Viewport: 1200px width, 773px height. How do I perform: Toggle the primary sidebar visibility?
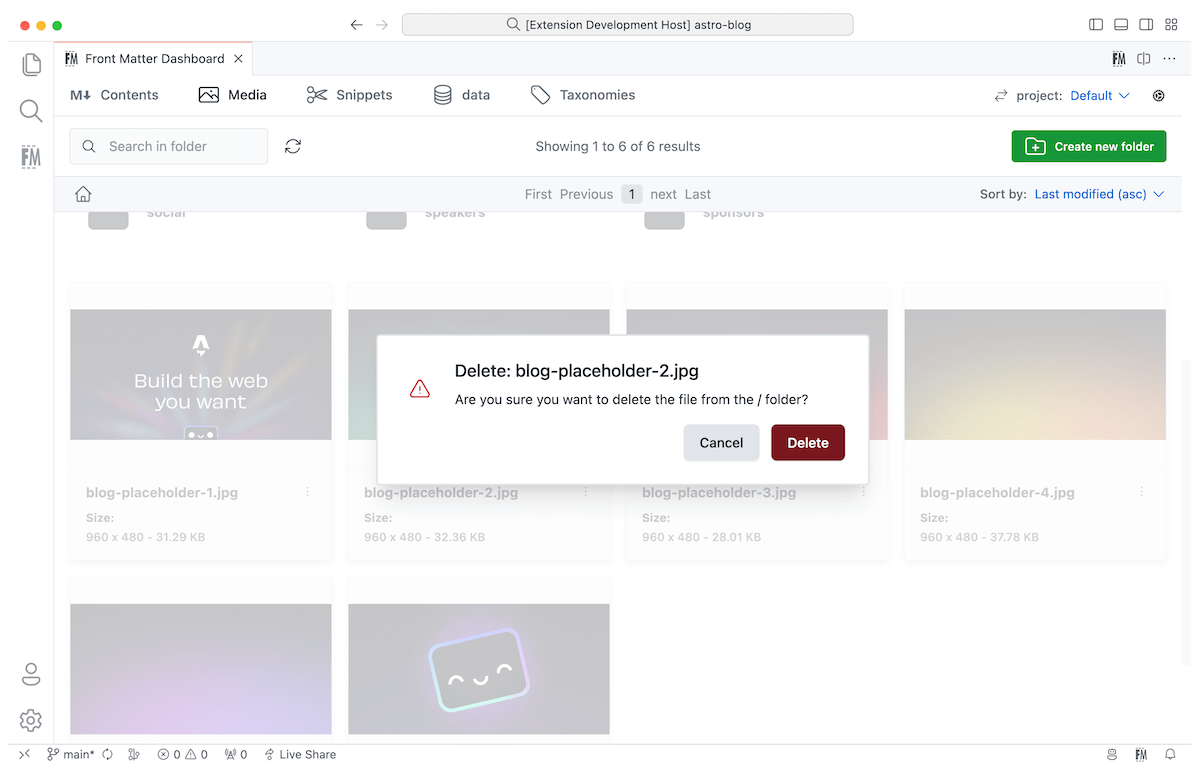(1096, 24)
